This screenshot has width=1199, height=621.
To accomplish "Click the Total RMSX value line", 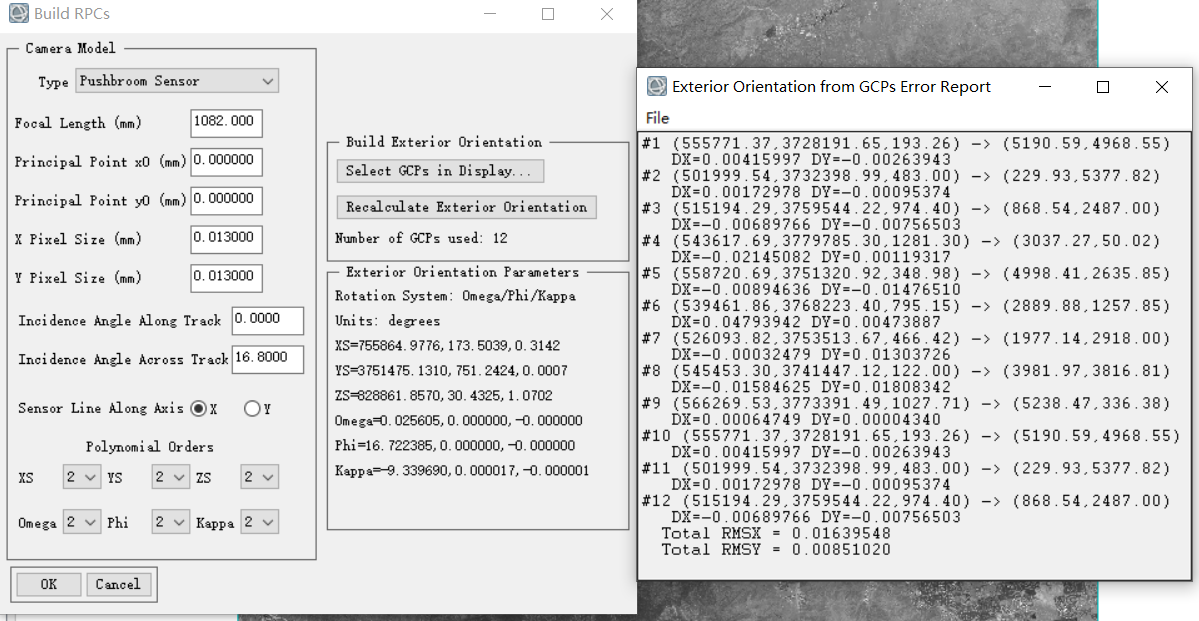I will [x=776, y=533].
